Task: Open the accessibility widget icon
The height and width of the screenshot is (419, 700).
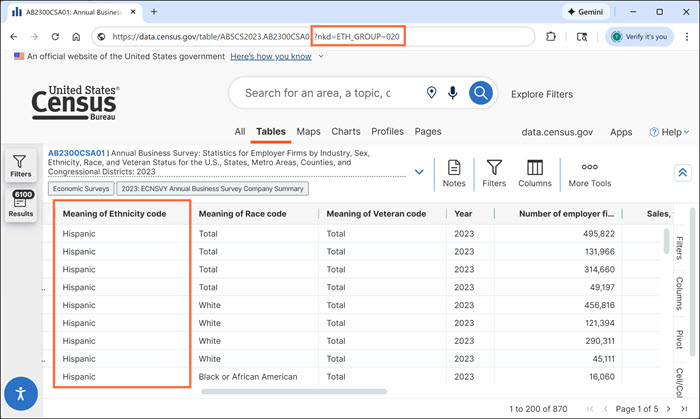Action: [x=21, y=394]
